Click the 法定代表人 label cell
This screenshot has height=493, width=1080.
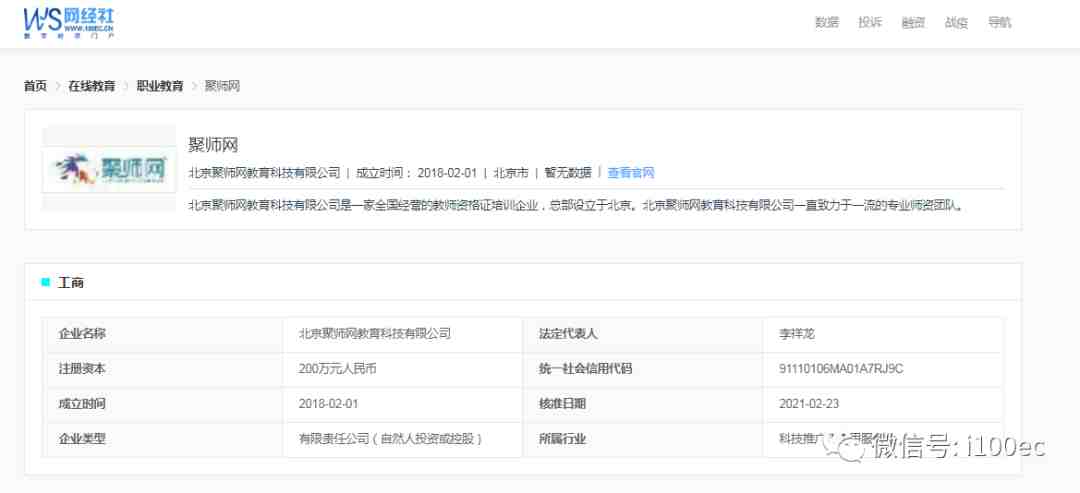tap(643, 334)
